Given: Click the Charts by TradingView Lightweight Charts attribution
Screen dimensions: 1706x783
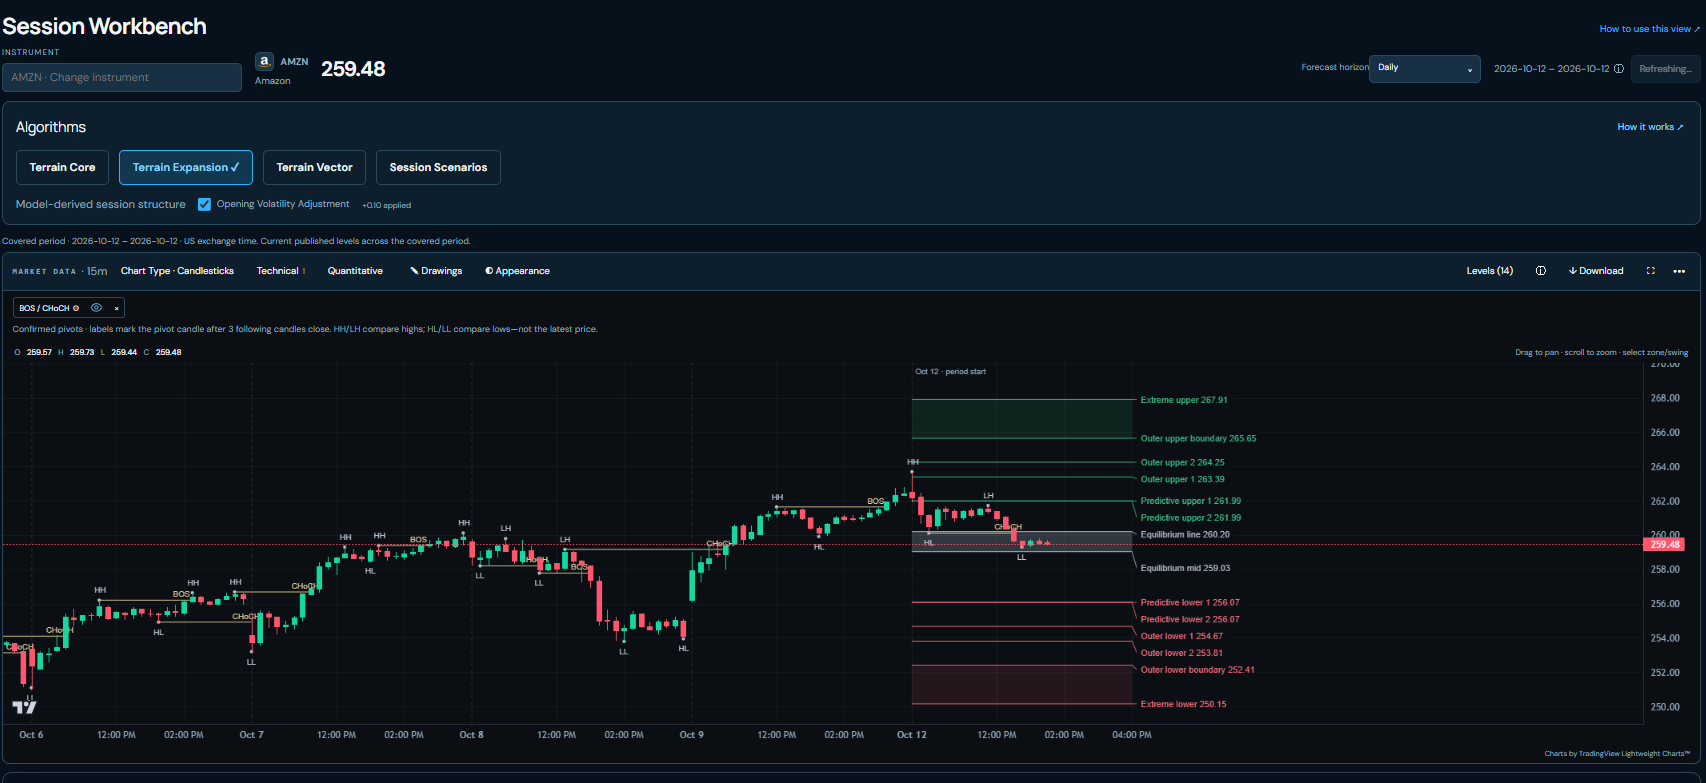Looking at the screenshot, I should tap(1617, 754).
